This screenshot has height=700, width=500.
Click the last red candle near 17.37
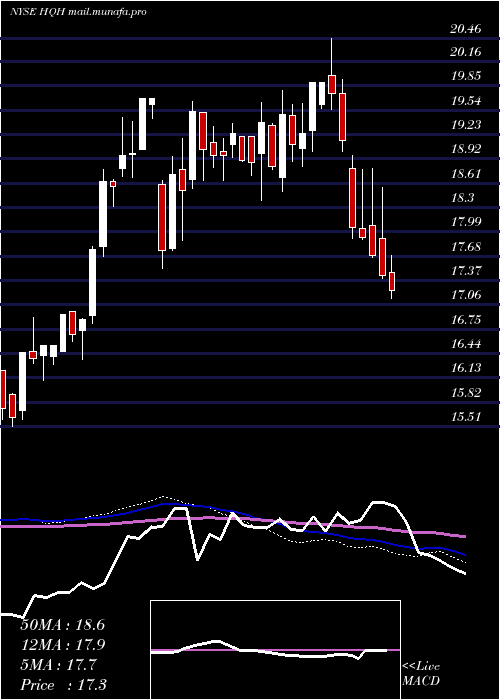pos(392,277)
